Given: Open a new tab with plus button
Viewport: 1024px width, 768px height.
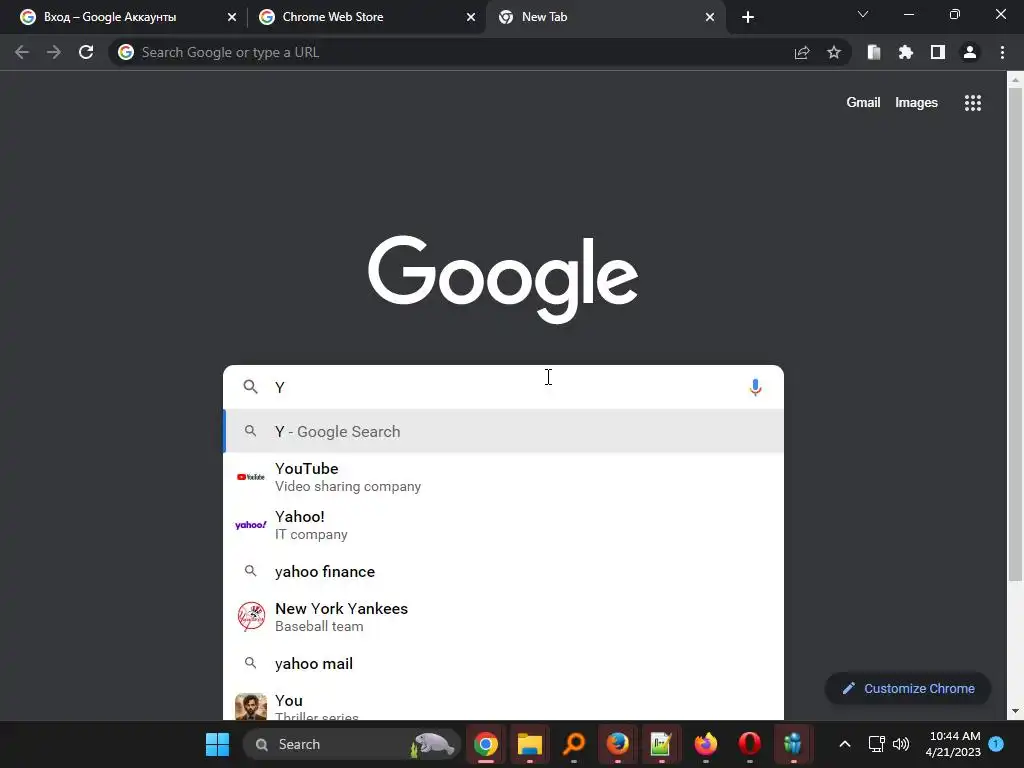Looking at the screenshot, I should [748, 17].
